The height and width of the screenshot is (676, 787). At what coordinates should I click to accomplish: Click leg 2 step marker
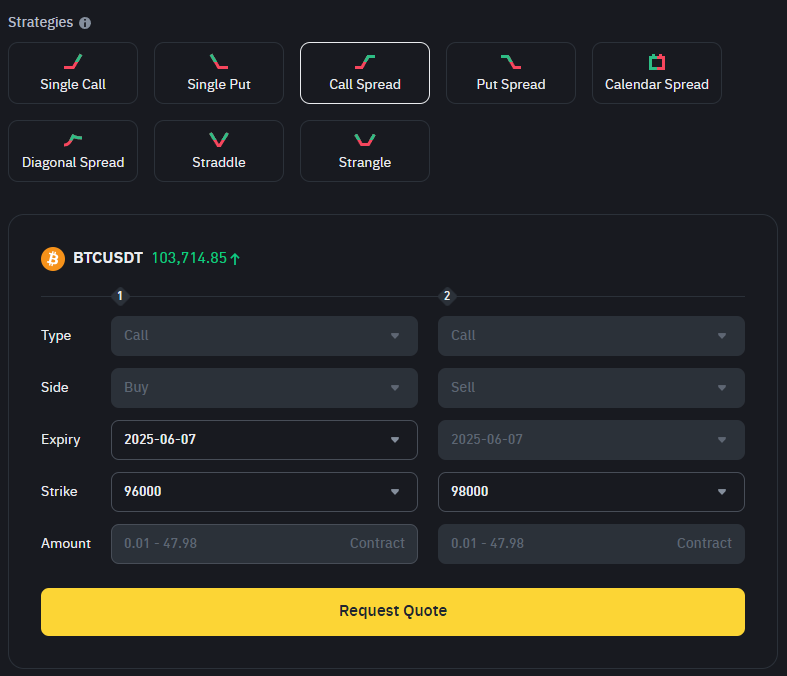[x=447, y=296]
